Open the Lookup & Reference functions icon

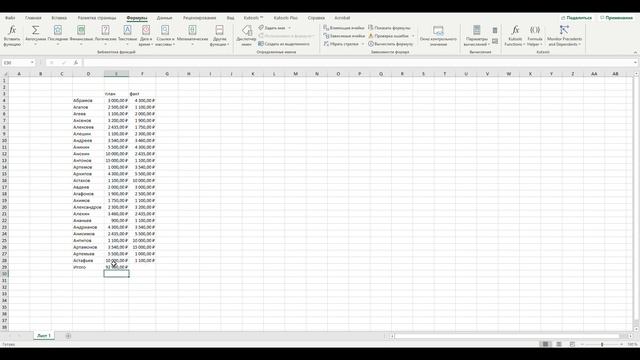[165, 30]
